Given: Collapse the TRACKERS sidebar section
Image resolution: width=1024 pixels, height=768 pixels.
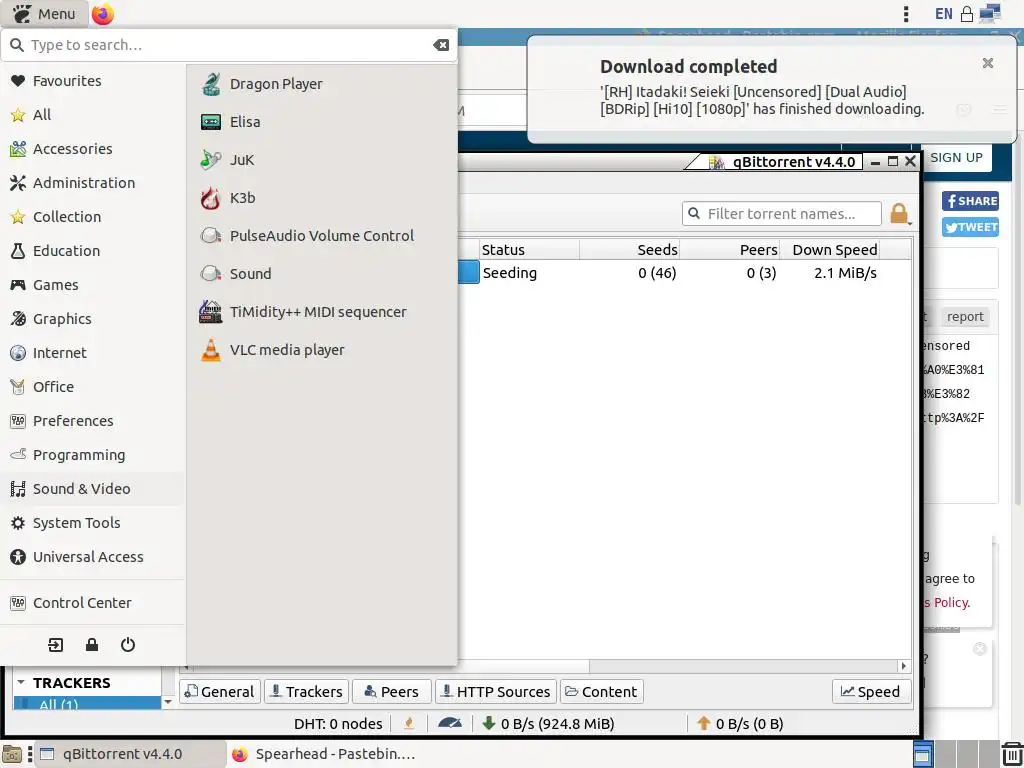Looking at the screenshot, I should [x=22, y=682].
